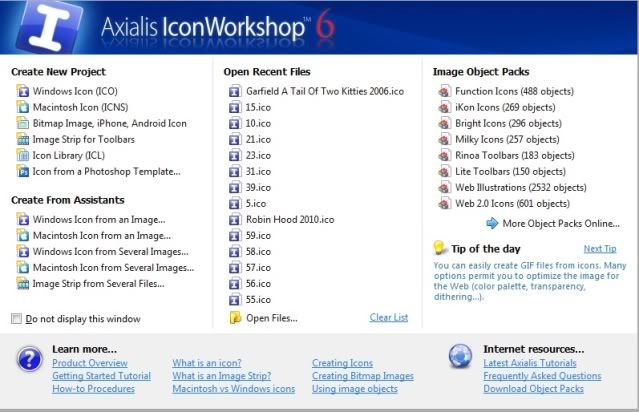This screenshot has height=412, width=639.
Task: Open More Object Packs Online
Action: 561,223
